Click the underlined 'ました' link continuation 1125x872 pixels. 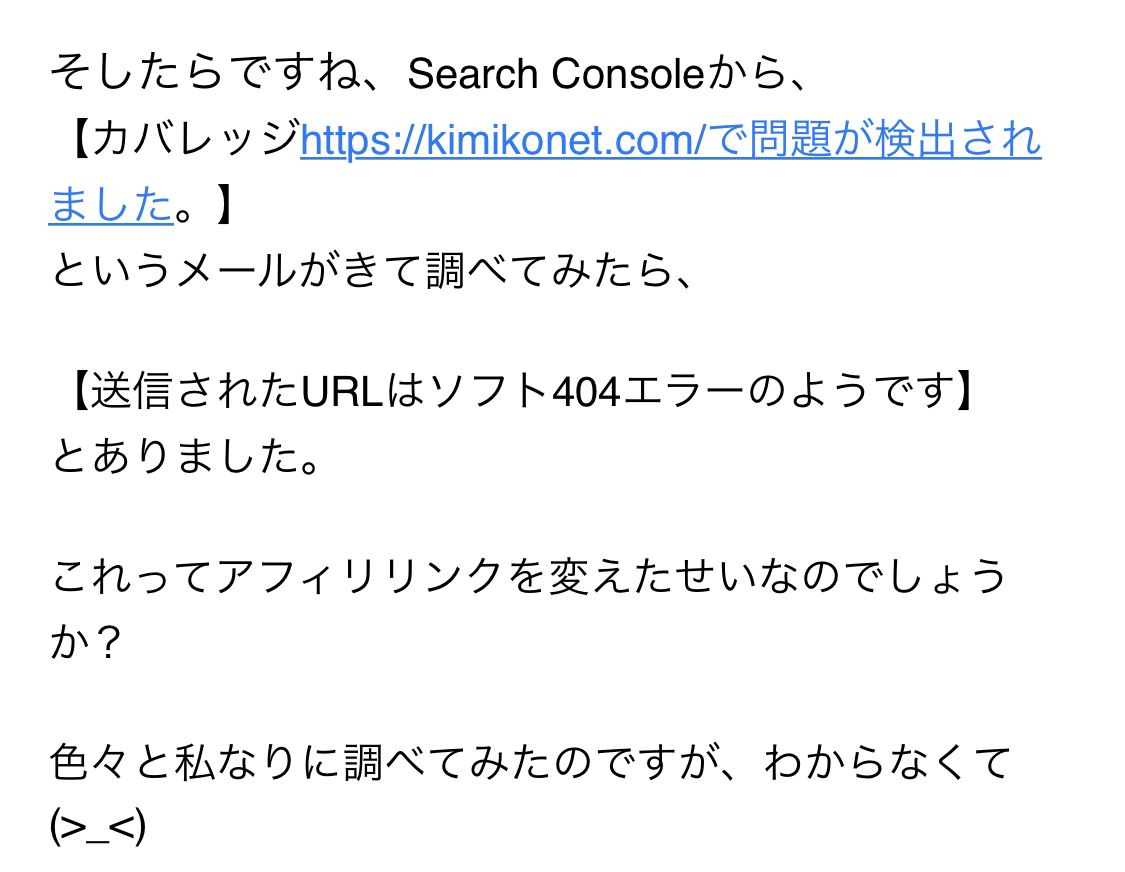[111, 204]
